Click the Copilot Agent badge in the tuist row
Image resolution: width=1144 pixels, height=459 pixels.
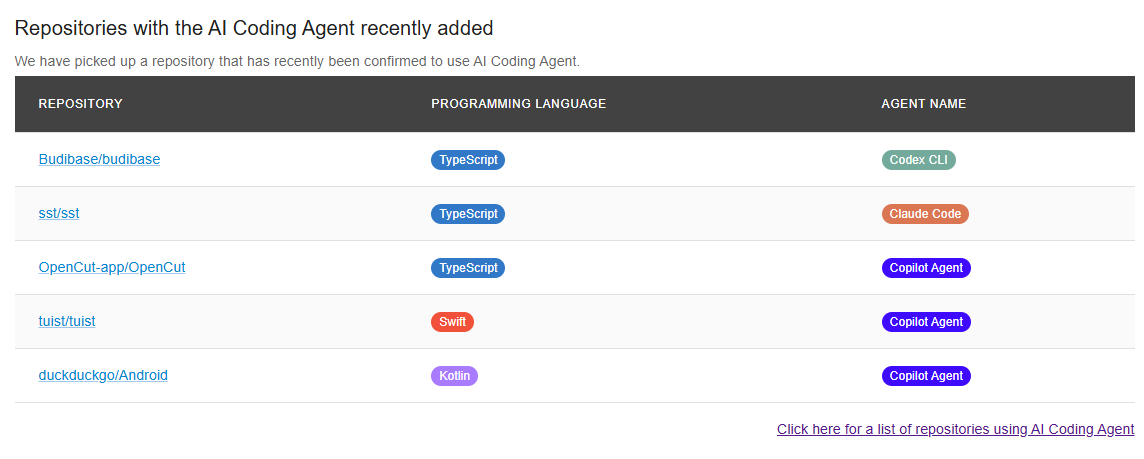coord(927,322)
